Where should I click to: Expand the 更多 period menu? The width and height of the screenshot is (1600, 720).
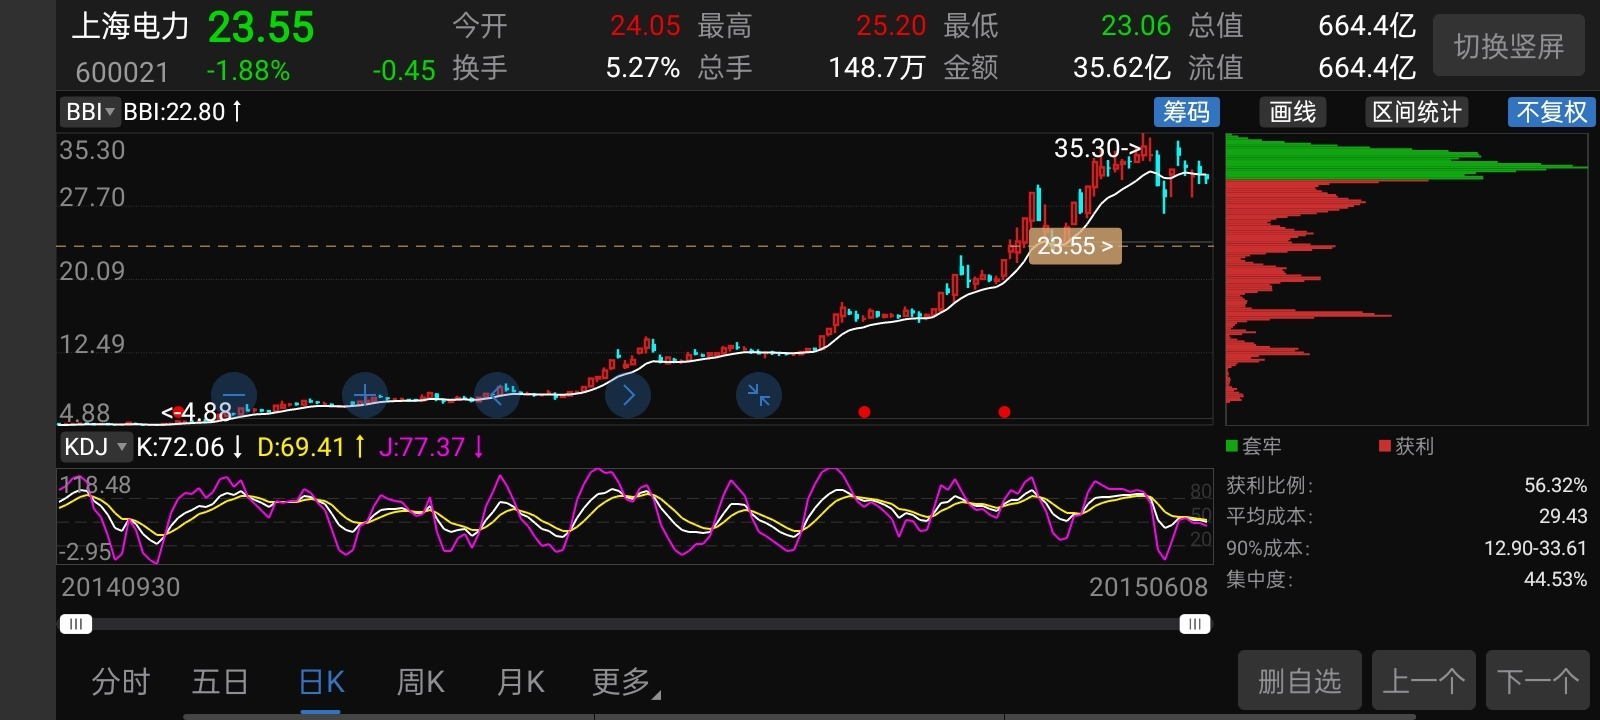626,682
